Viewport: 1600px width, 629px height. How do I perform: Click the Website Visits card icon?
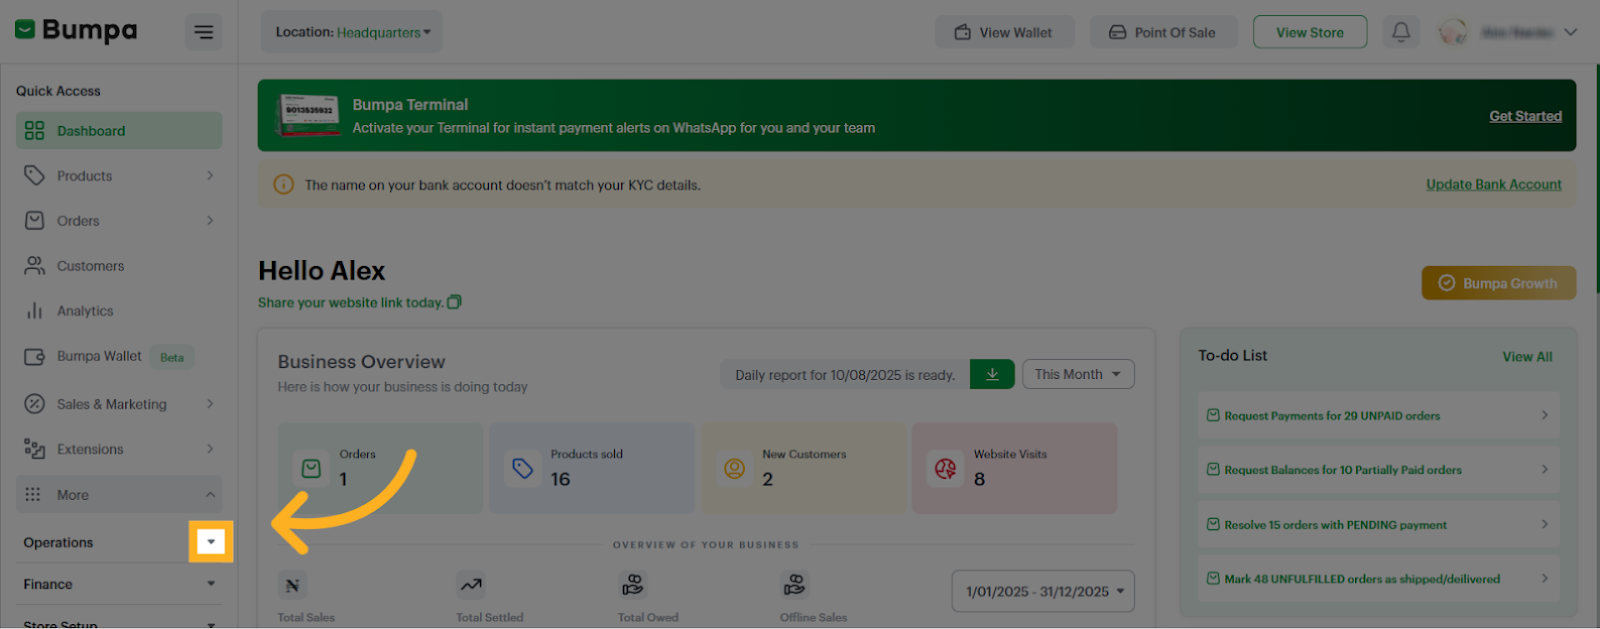(x=946, y=468)
